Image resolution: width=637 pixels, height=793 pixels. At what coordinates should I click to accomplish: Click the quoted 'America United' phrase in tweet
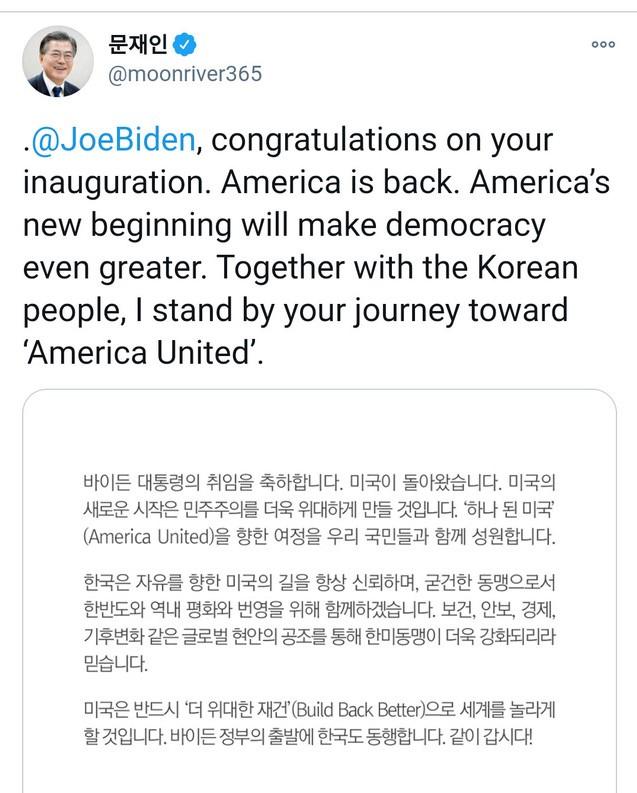click(x=140, y=354)
